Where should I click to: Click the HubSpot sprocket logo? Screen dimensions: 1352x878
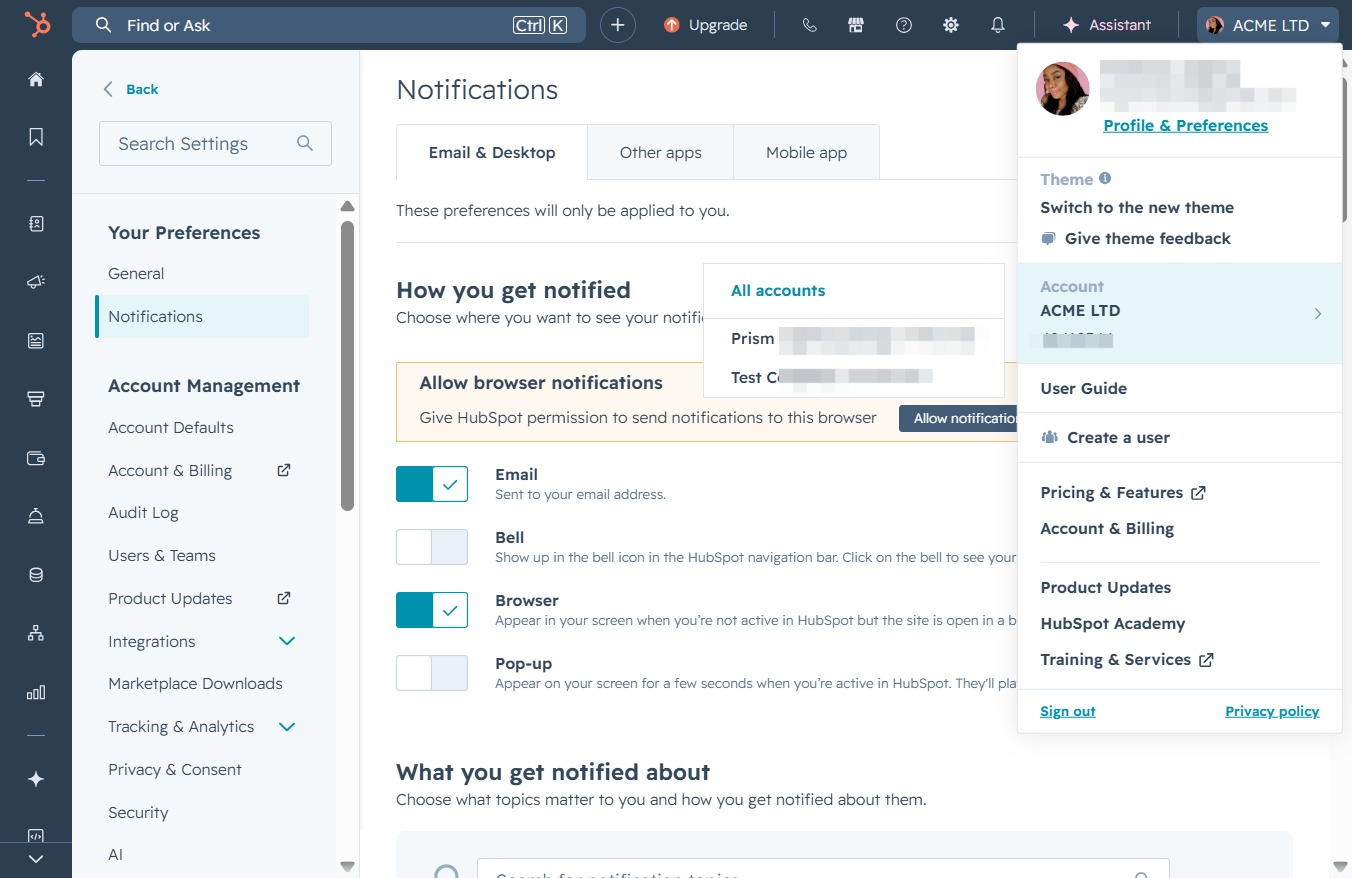36,25
